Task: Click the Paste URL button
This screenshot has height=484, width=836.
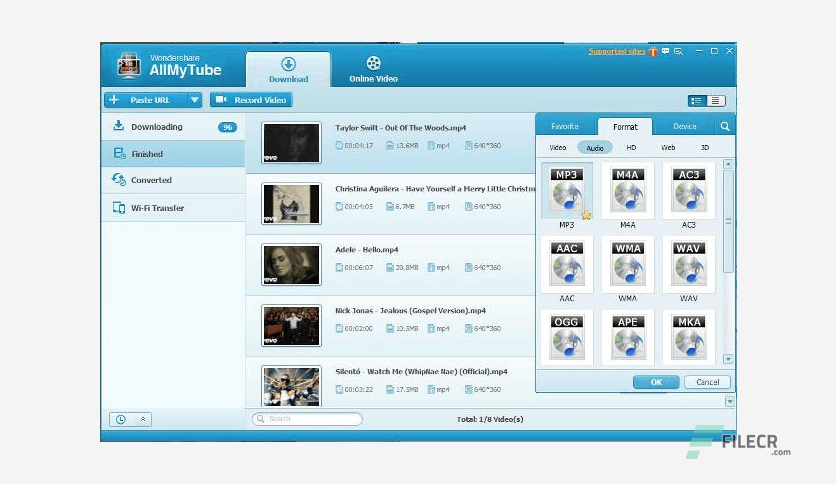Action: tap(146, 100)
